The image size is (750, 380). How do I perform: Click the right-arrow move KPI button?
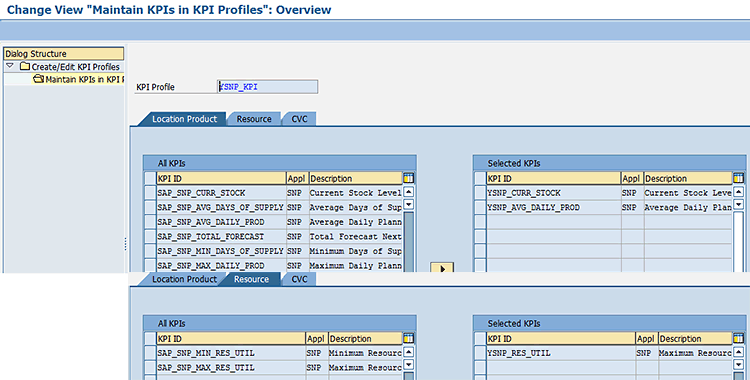442,268
